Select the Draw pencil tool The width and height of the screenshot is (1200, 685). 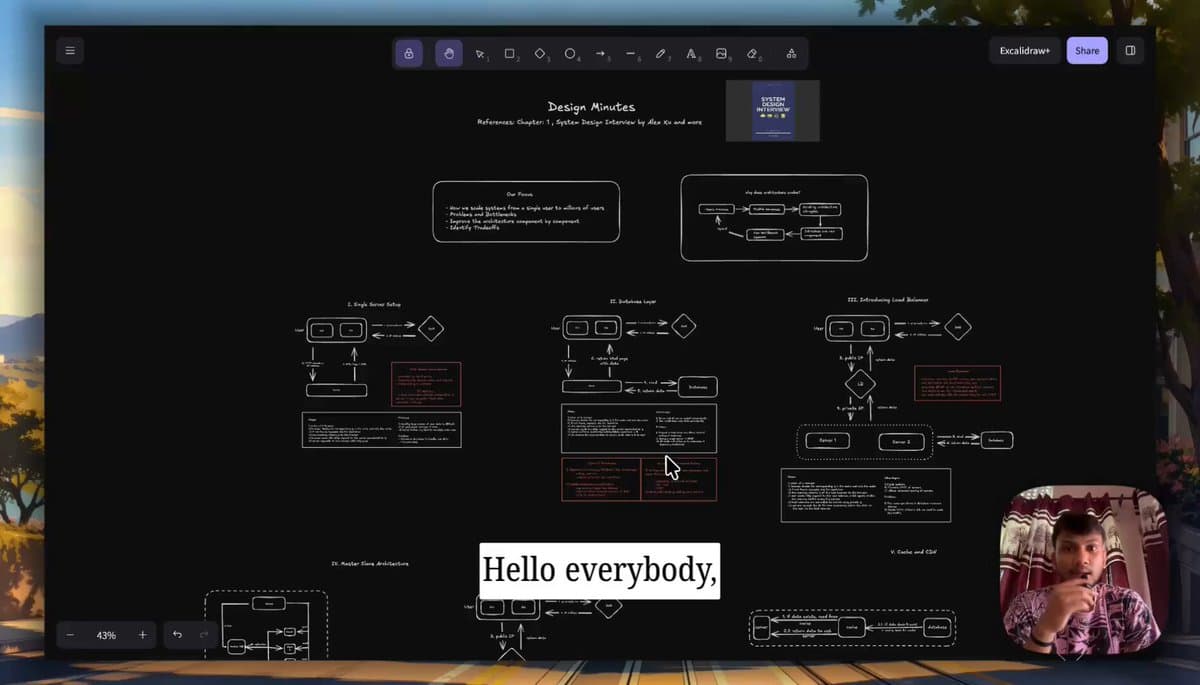pos(661,53)
